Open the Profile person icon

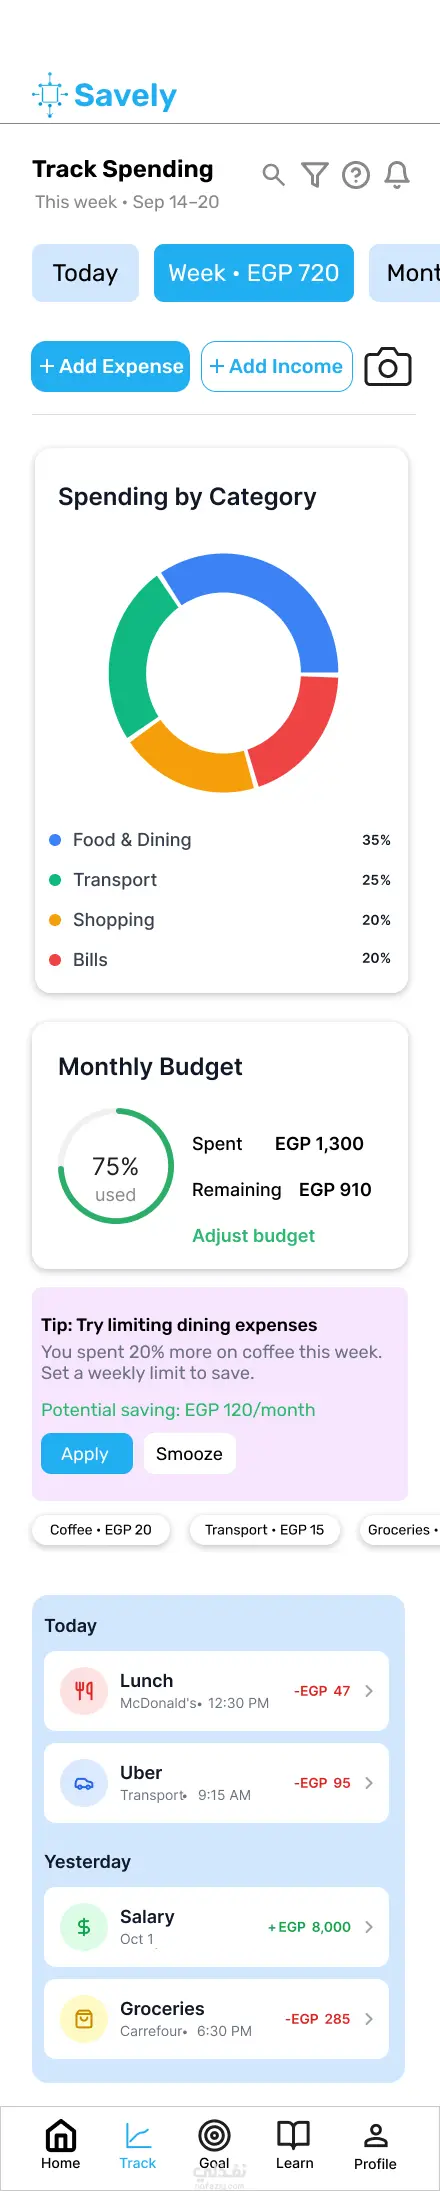[x=375, y=2144]
